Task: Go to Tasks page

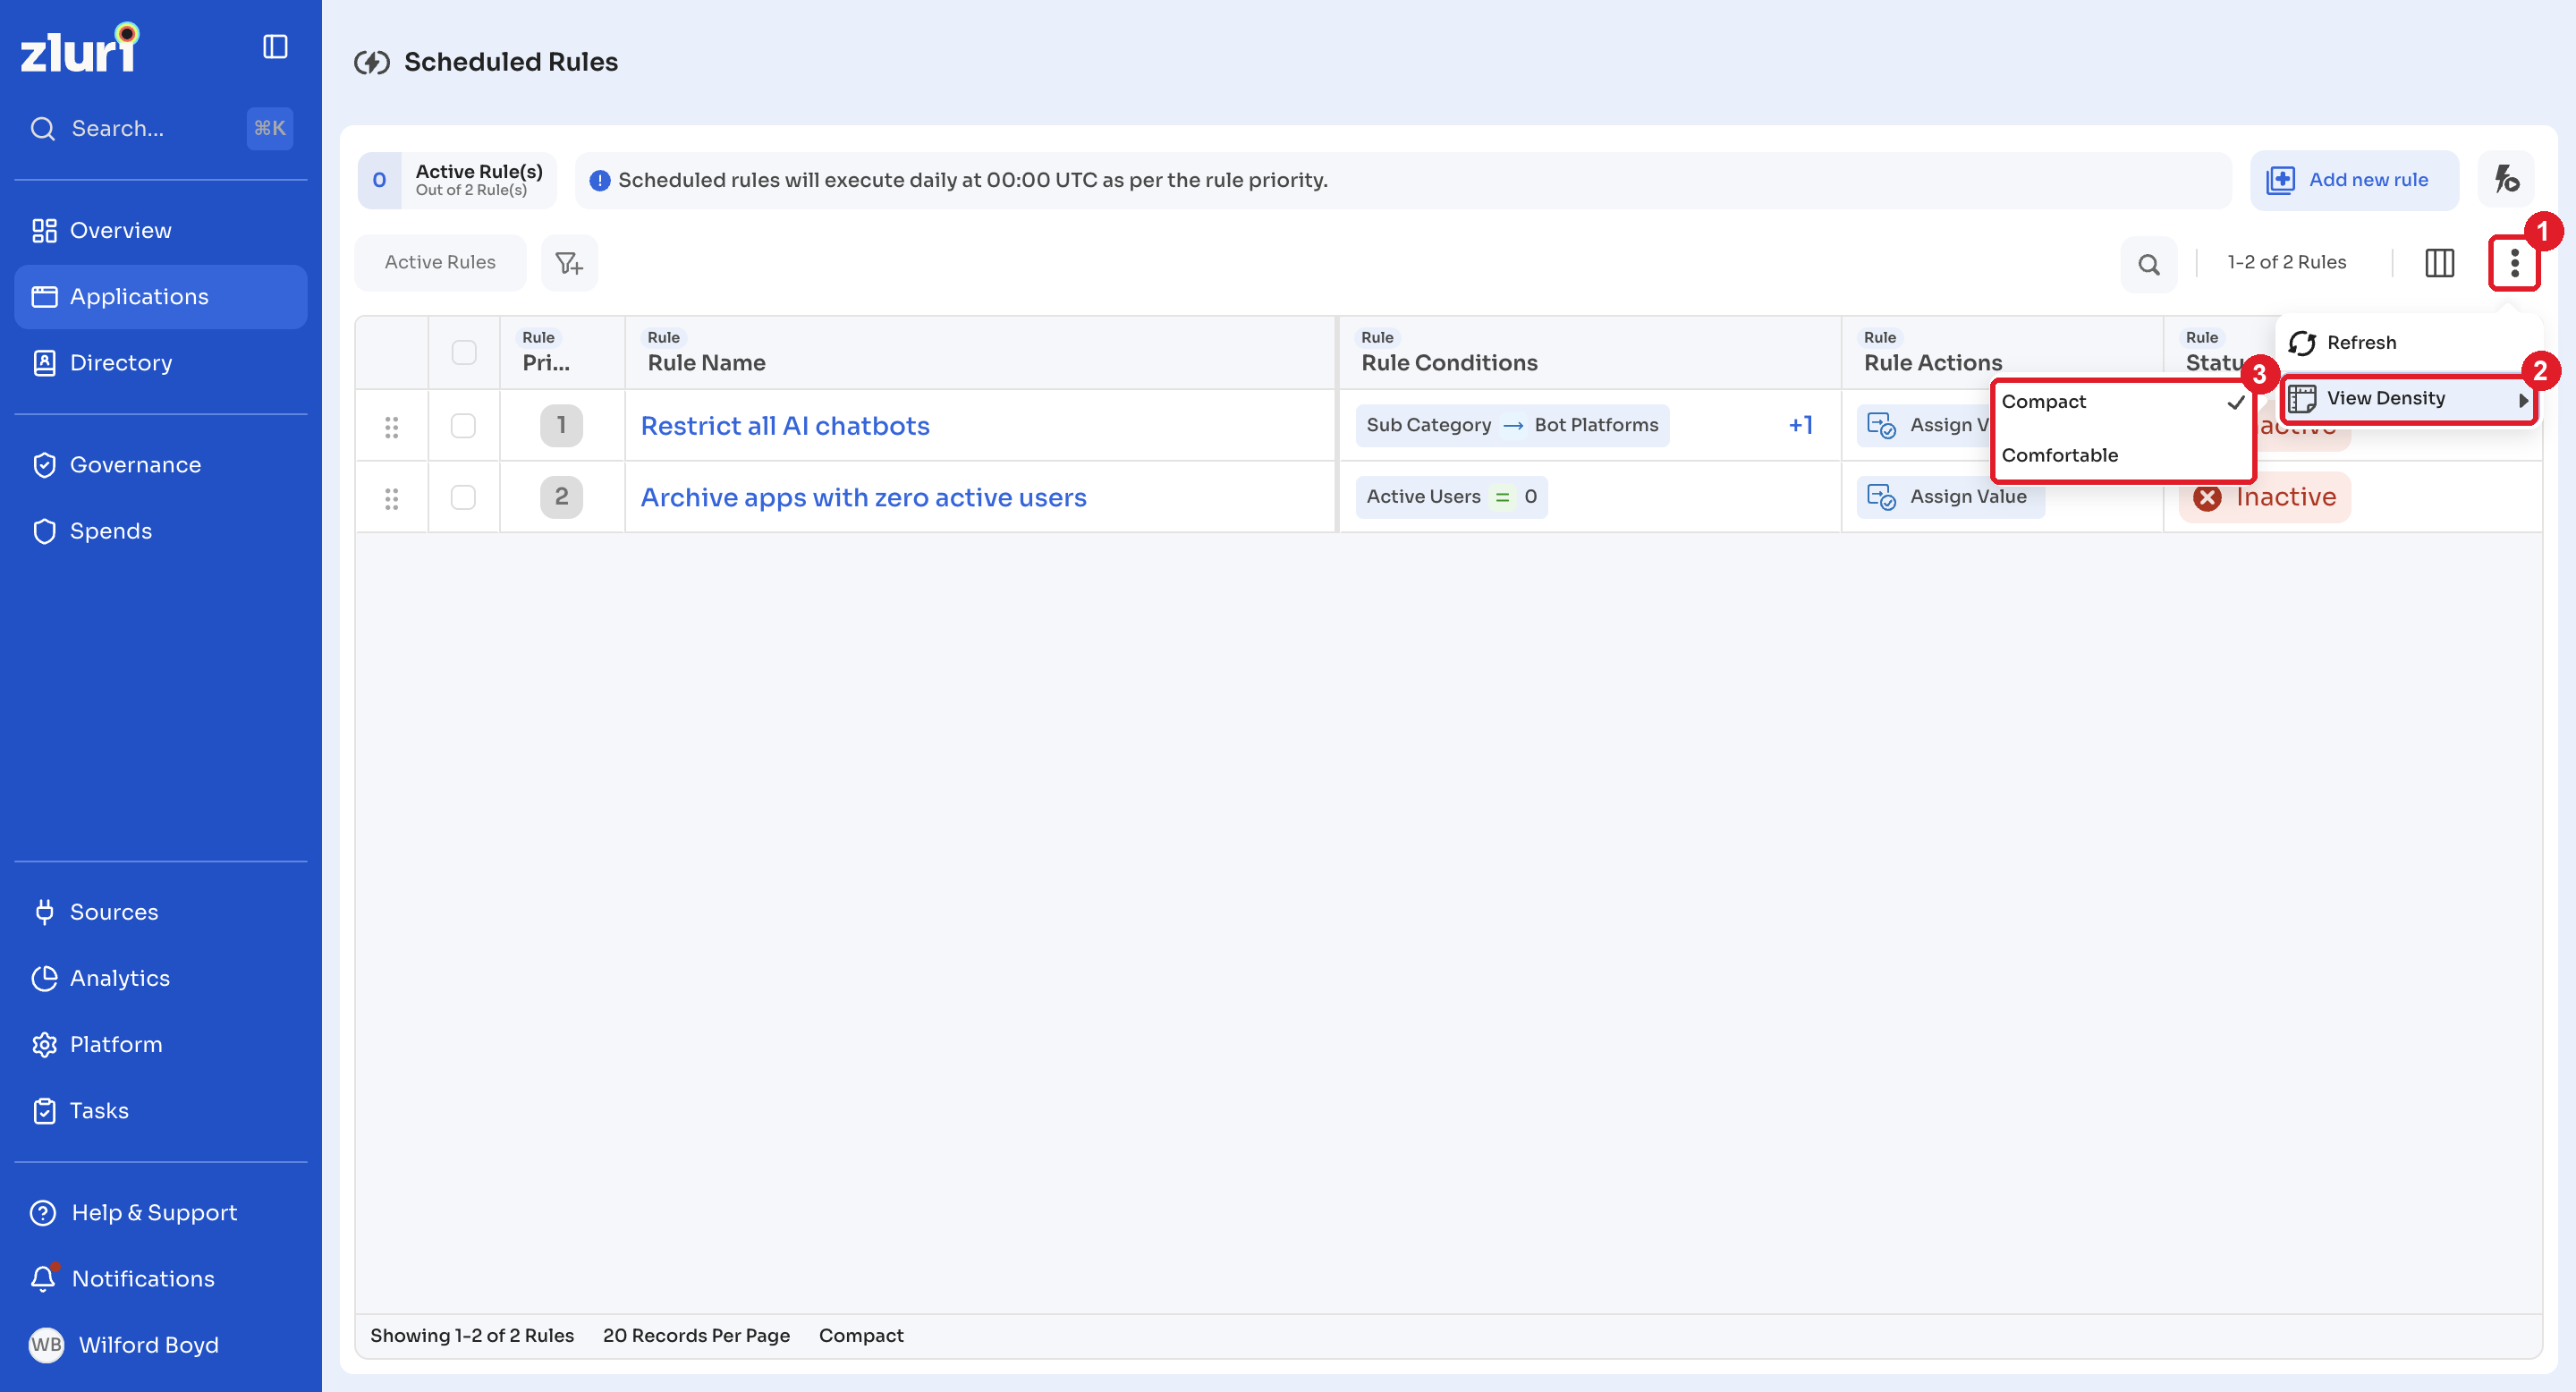Action: [x=160, y=1110]
